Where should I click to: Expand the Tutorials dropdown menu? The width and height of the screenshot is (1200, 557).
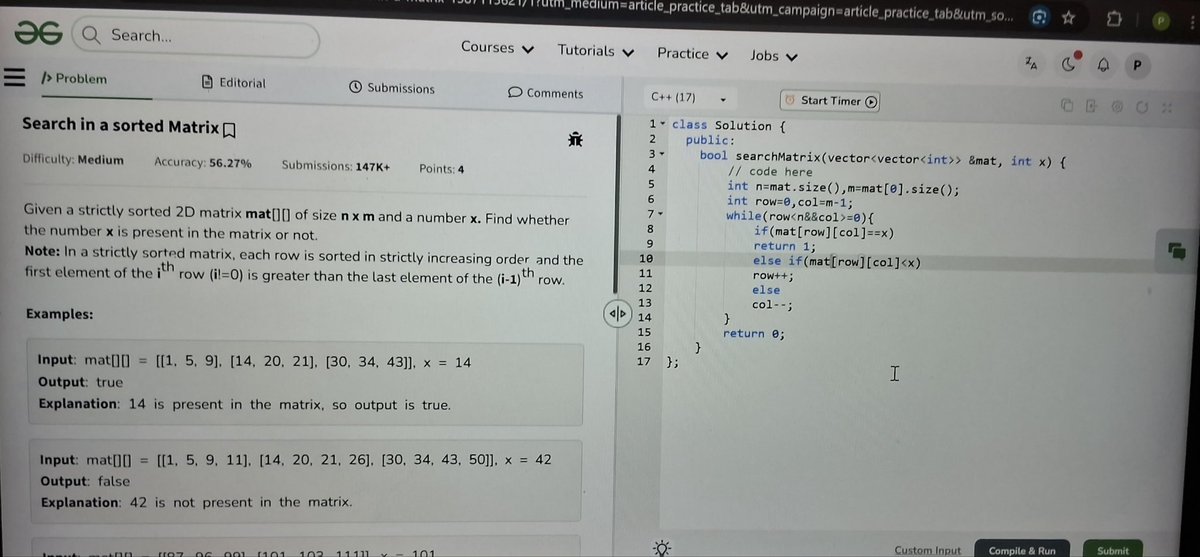596,50
